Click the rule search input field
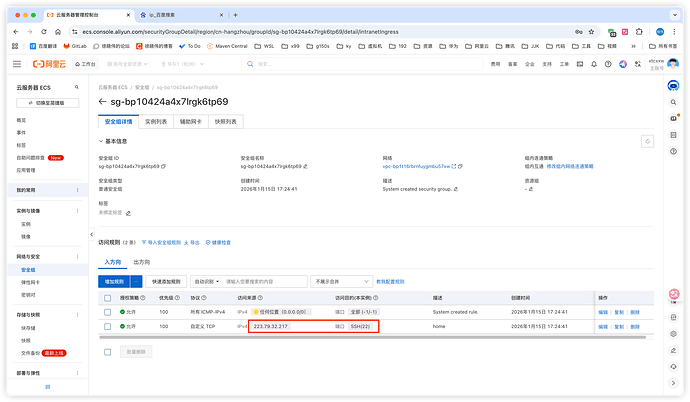This screenshot has height=402, width=690. coord(263,282)
